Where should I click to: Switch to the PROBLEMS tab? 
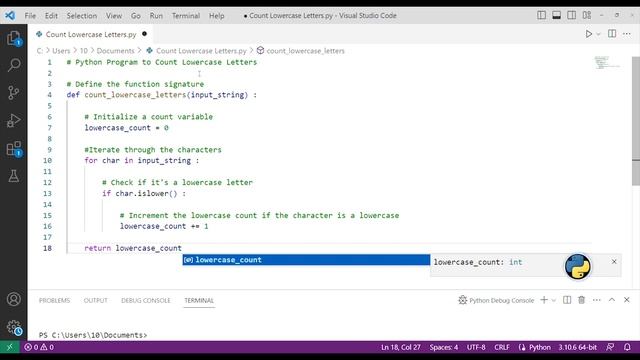(x=54, y=300)
